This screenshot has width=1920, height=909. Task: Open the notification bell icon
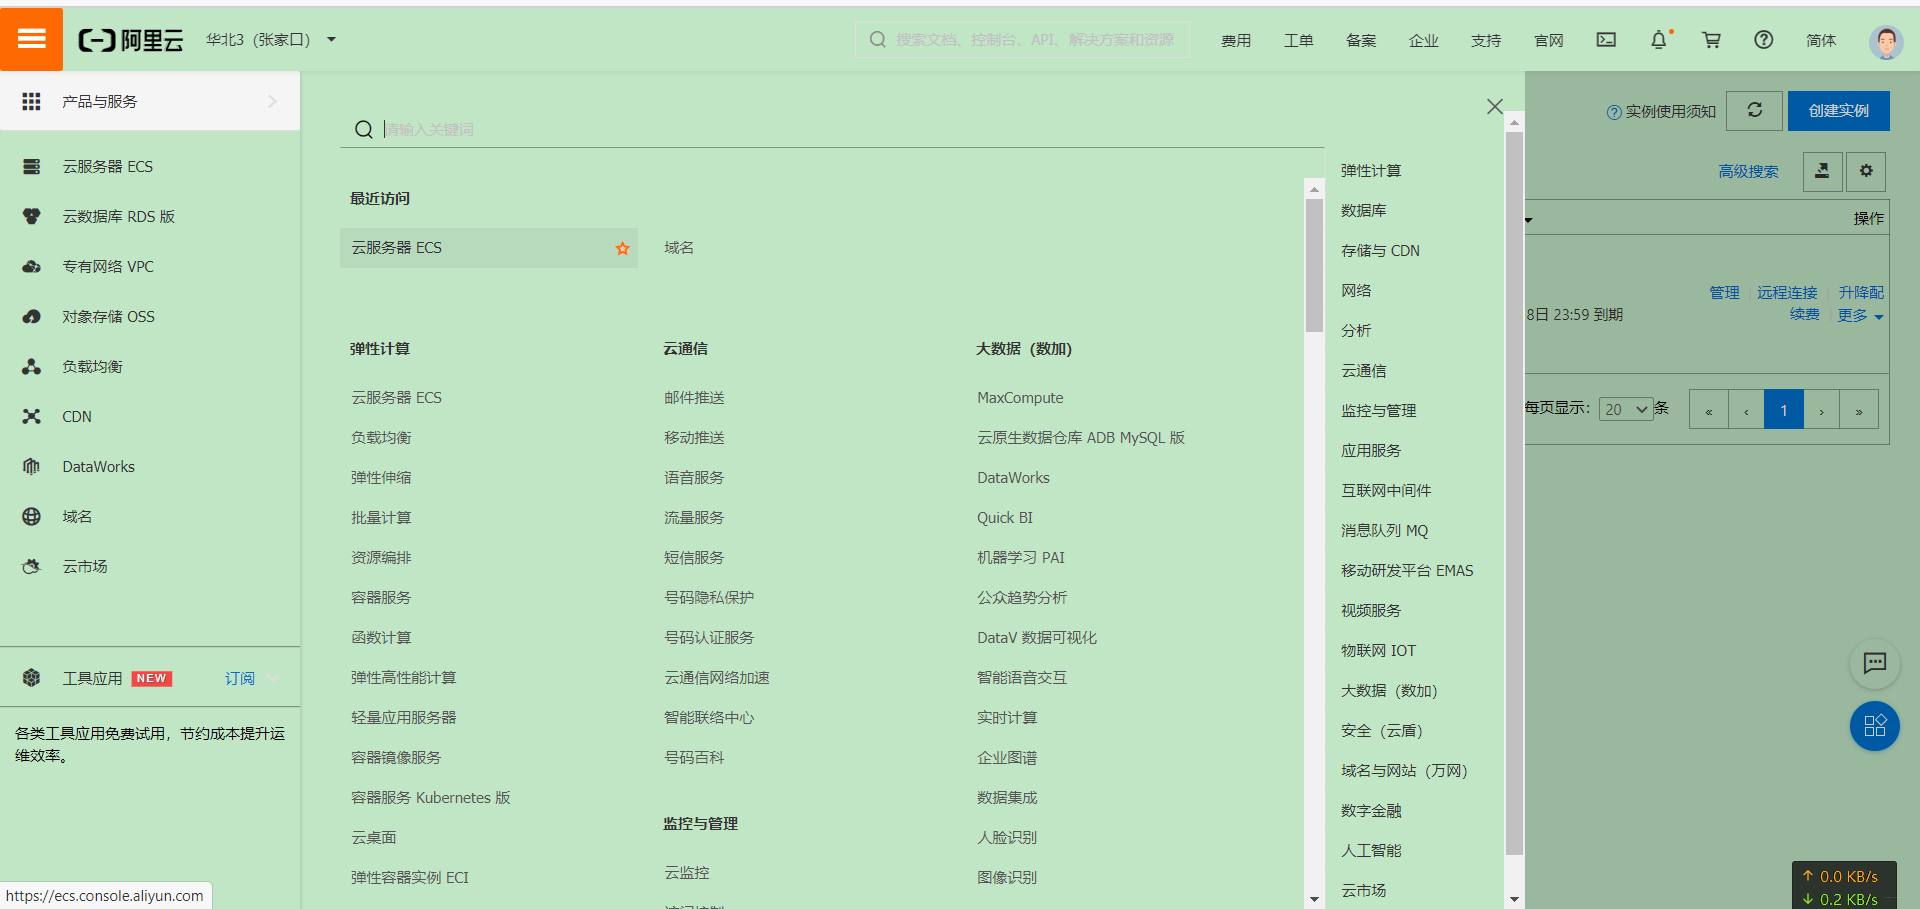click(1659, 40)
